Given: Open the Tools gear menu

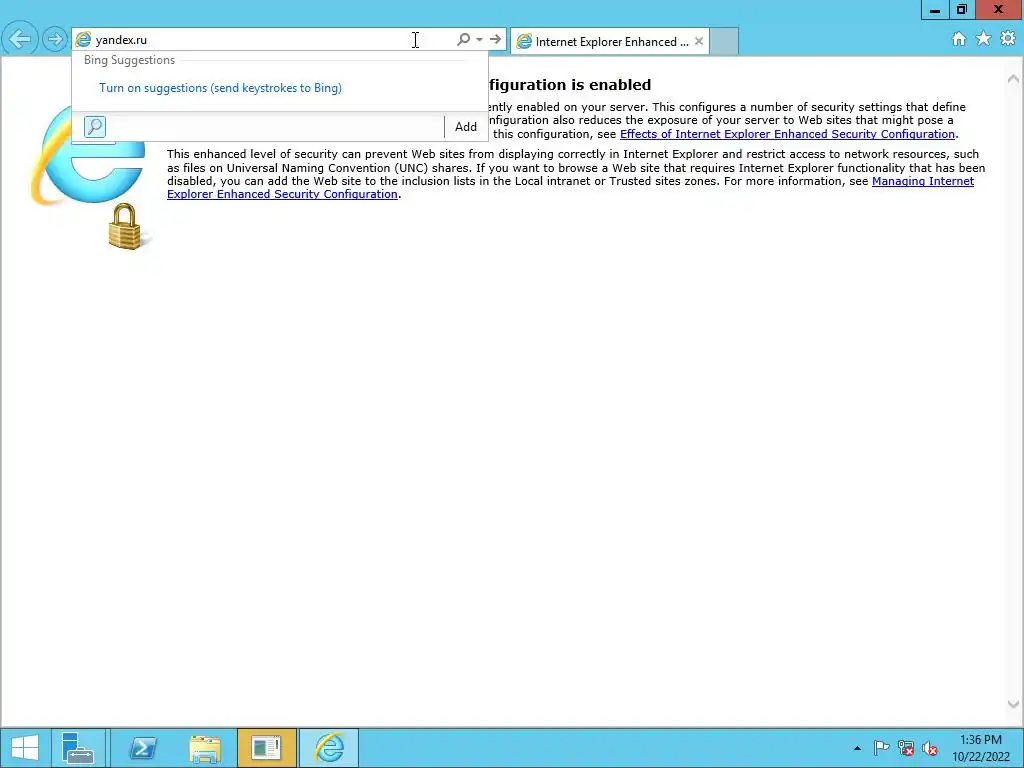Looking at the screenshot, I should [1008, 39].
